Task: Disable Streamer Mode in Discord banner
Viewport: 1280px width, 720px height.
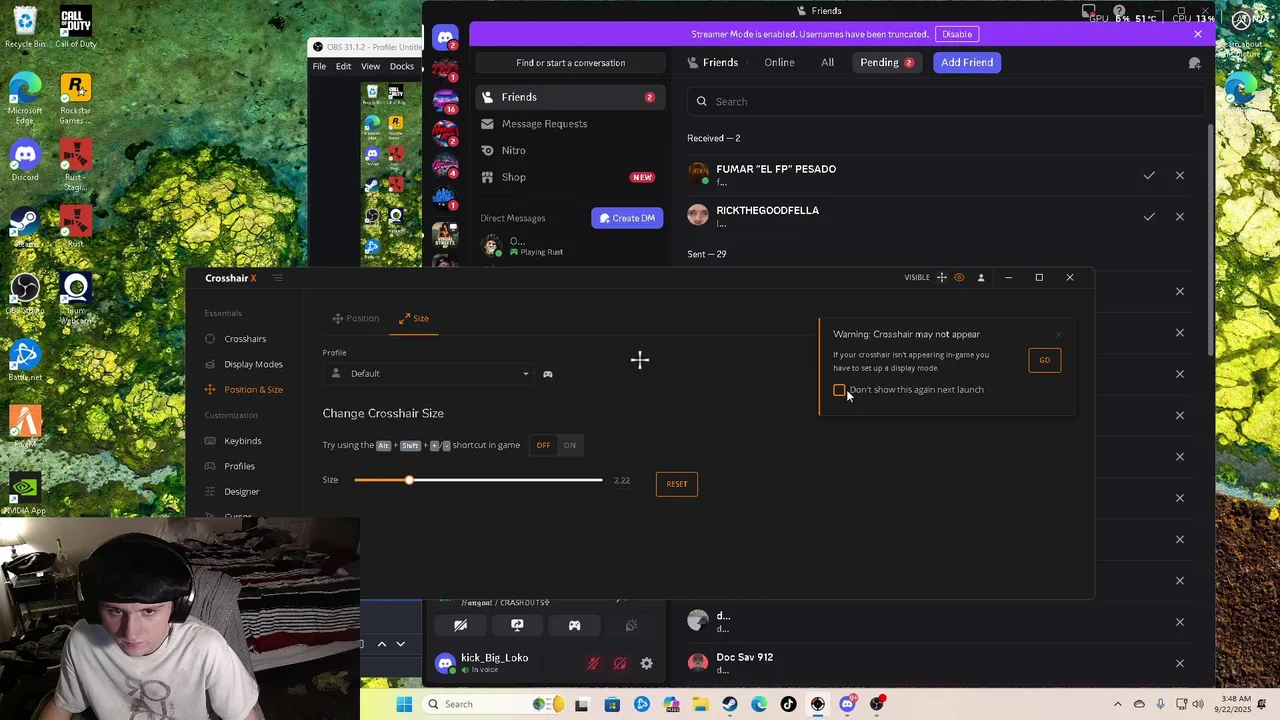Action: coord(957,34)
